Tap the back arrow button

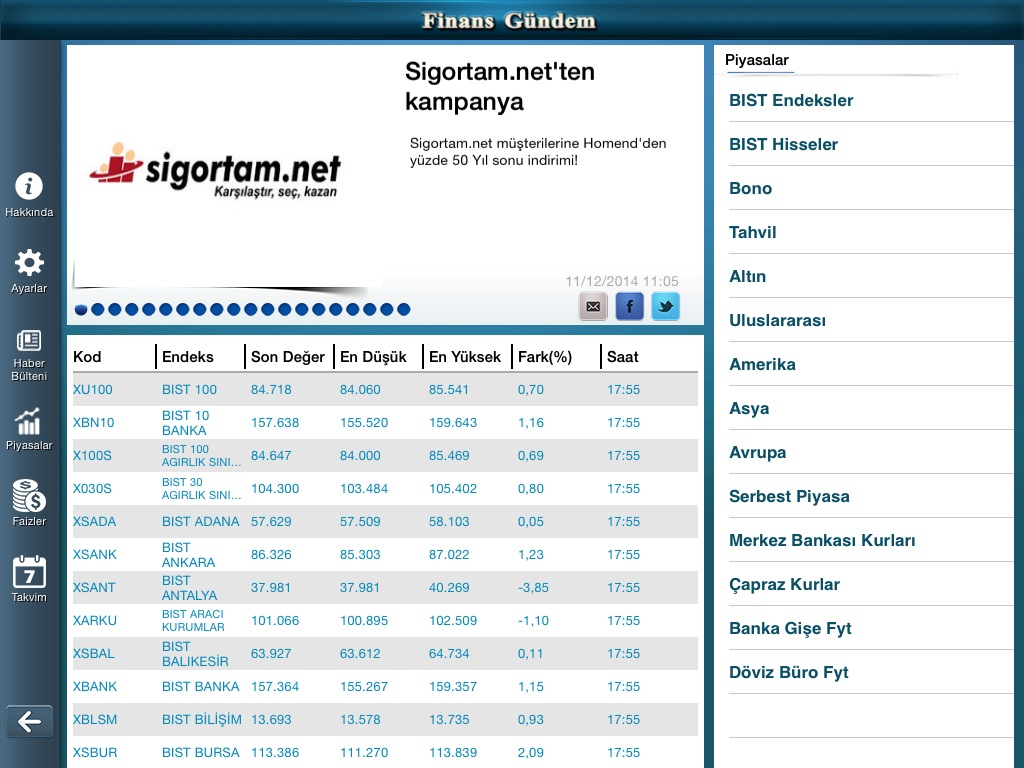(29, 722)
